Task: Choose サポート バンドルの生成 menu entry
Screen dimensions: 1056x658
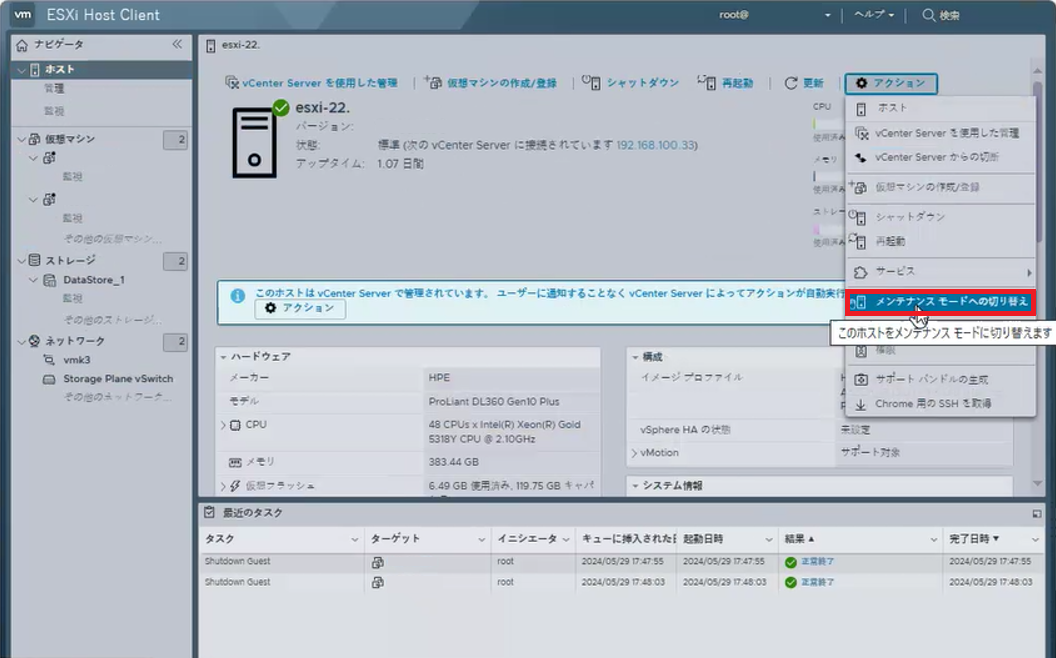Action: (940, 380)
